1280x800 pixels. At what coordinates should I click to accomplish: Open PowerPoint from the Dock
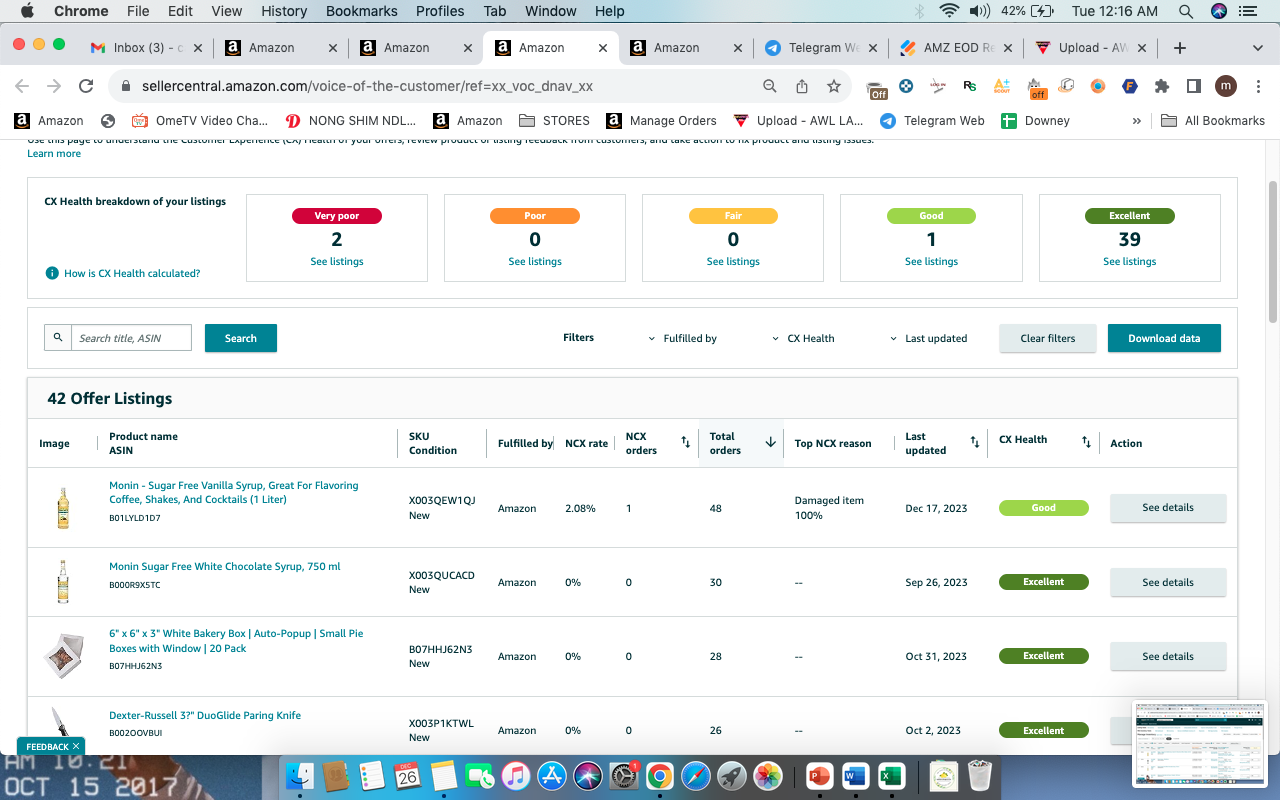coord(819,776)
